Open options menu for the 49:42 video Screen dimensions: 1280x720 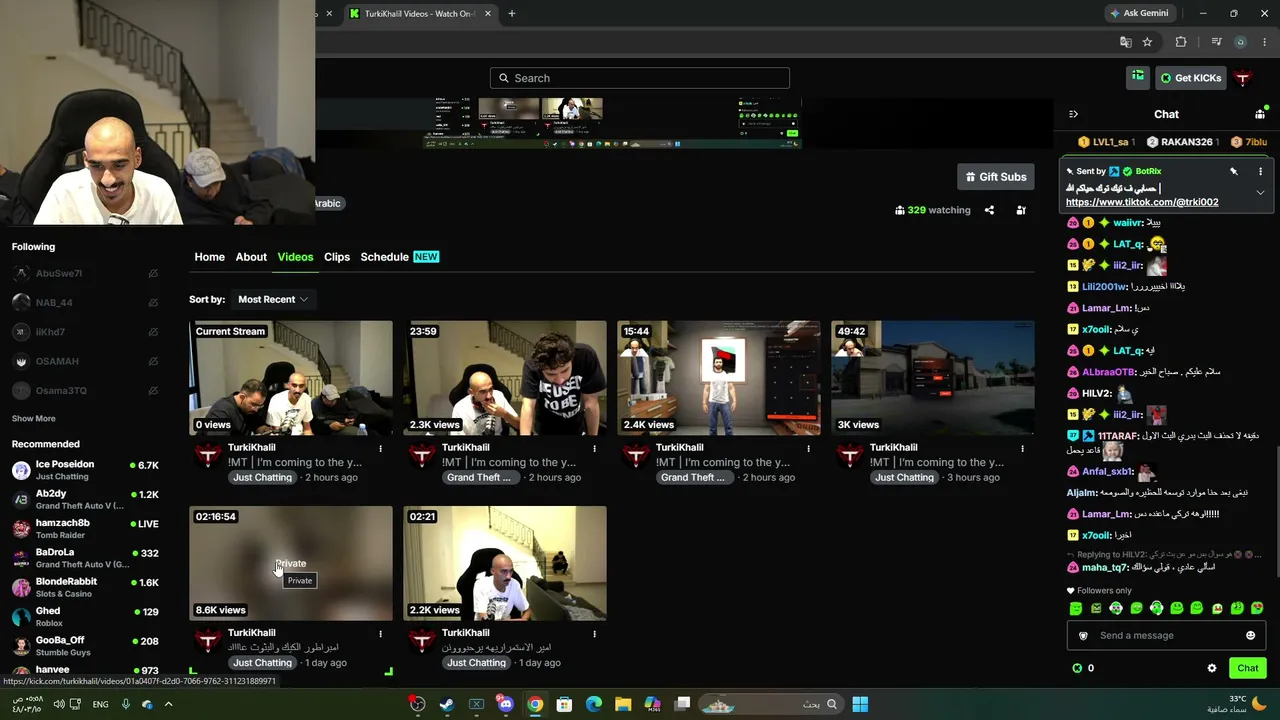coord(1022,448)
